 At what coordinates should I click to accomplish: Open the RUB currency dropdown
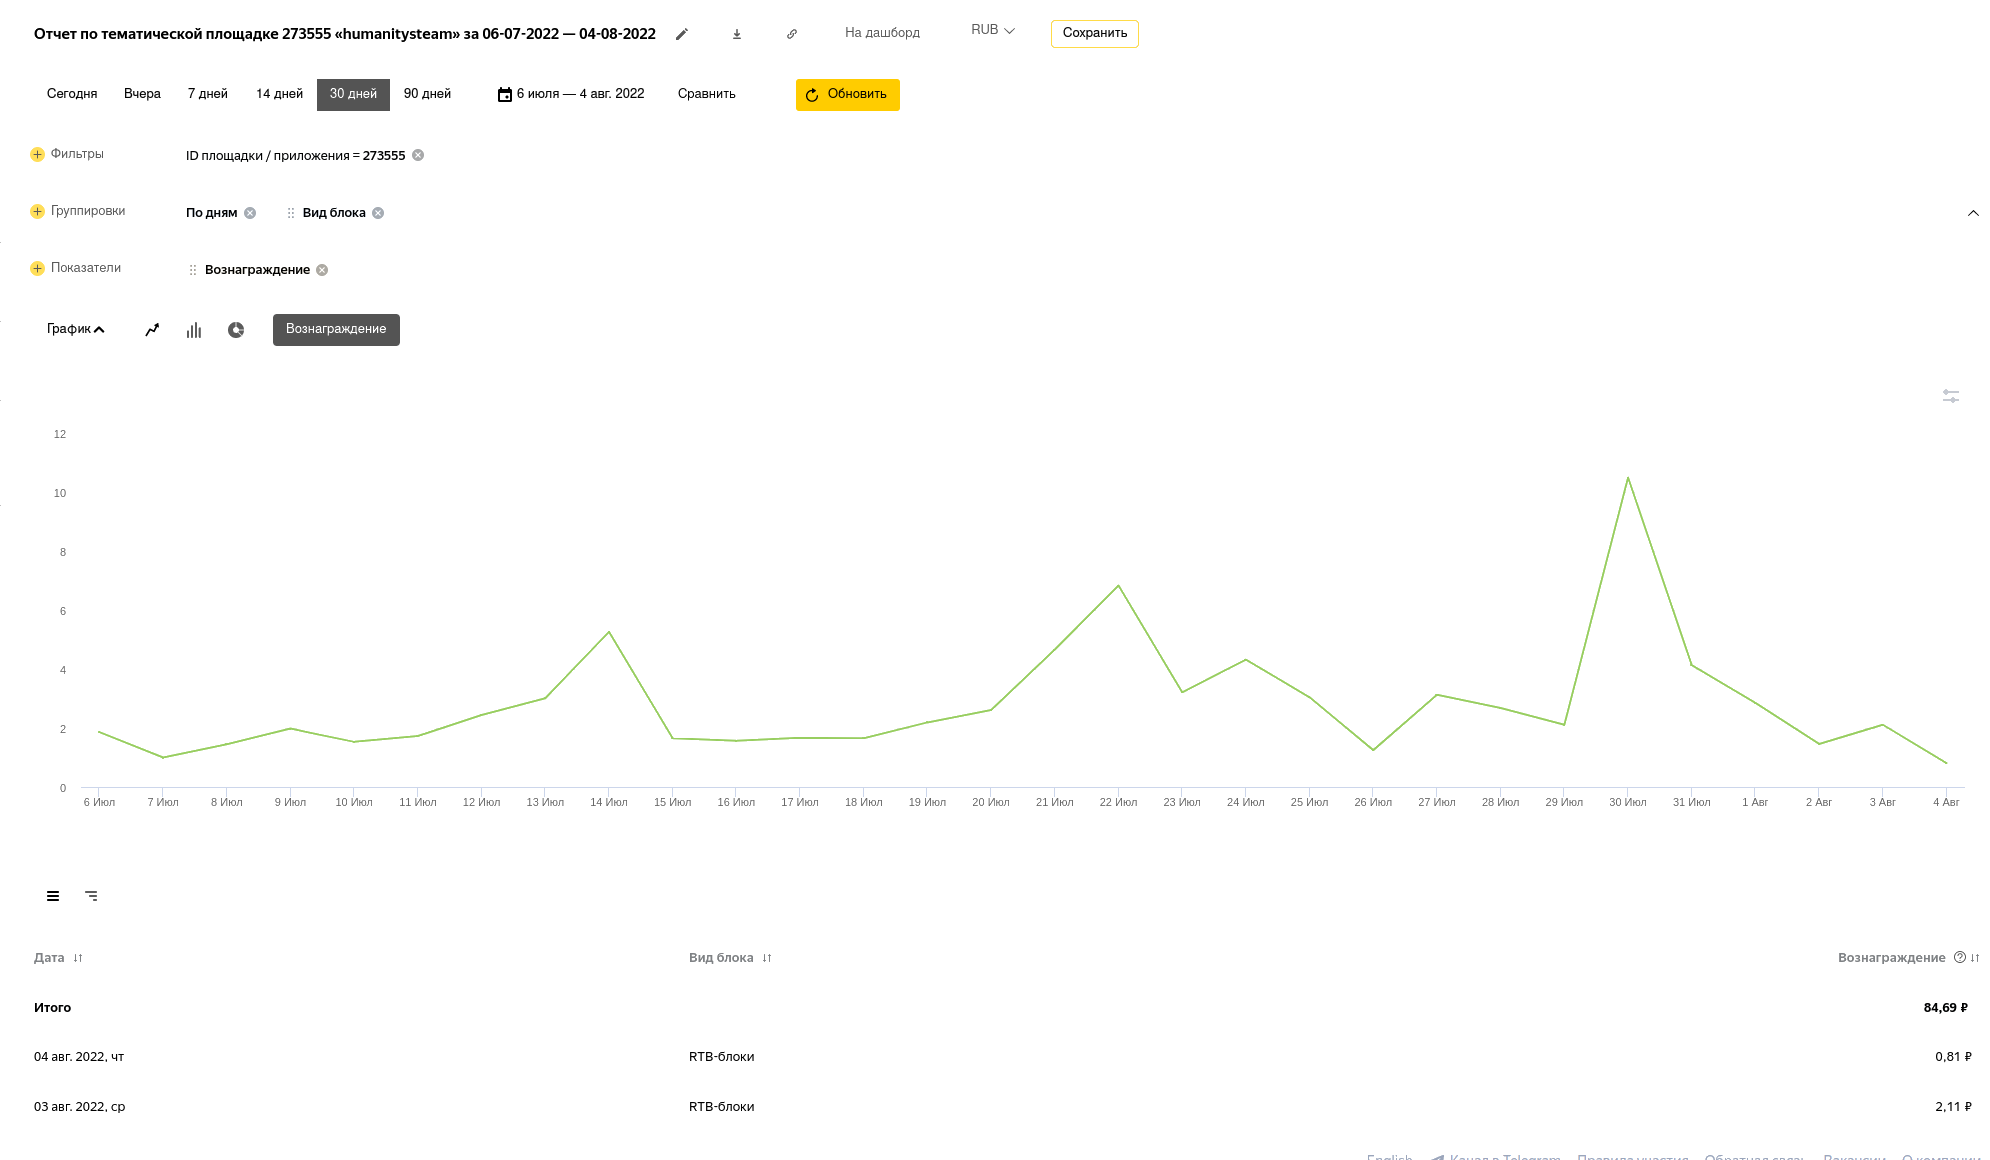point(992,30)
